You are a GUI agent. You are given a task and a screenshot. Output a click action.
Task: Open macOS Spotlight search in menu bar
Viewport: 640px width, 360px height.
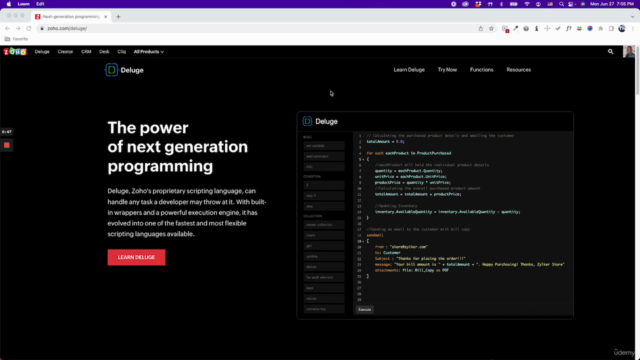coord(561,4)
